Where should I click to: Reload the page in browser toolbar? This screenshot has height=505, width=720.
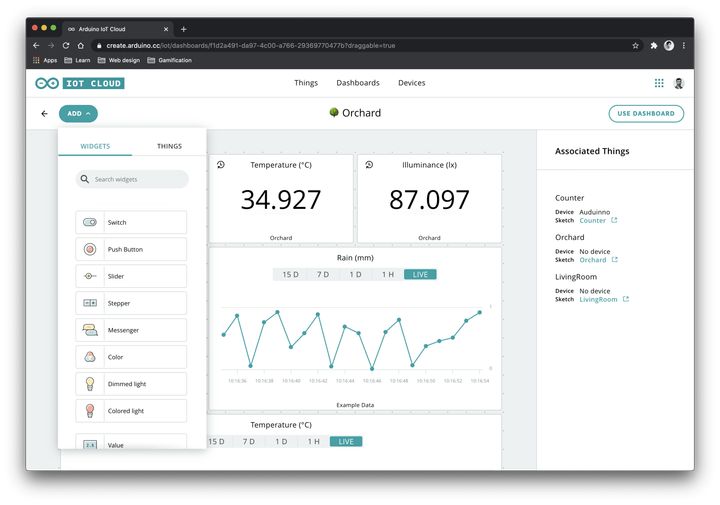(66, 45)
